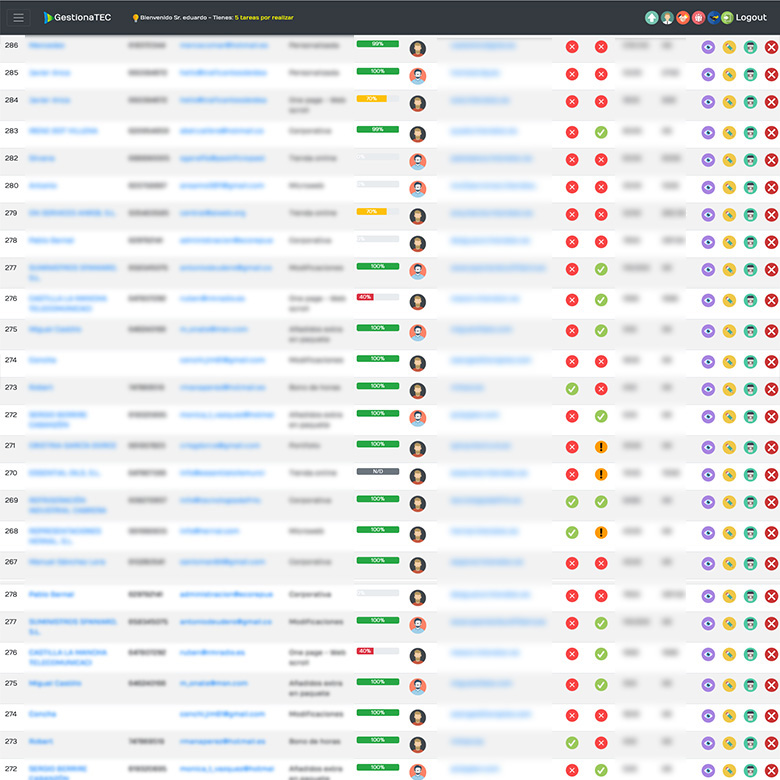780x780 pixels.
Task: Click the coffee cup icon on row 267
Action: 750,564
